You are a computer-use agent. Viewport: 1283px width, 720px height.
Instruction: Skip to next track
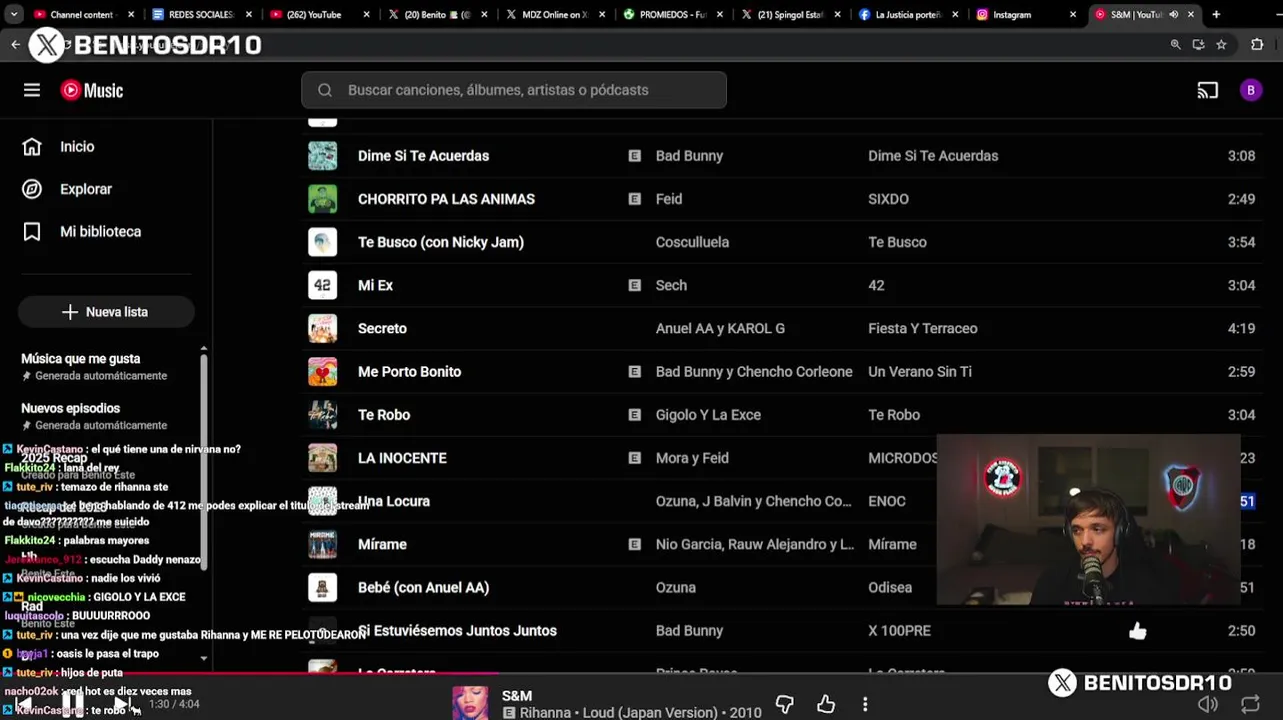(x=121, y=705)
